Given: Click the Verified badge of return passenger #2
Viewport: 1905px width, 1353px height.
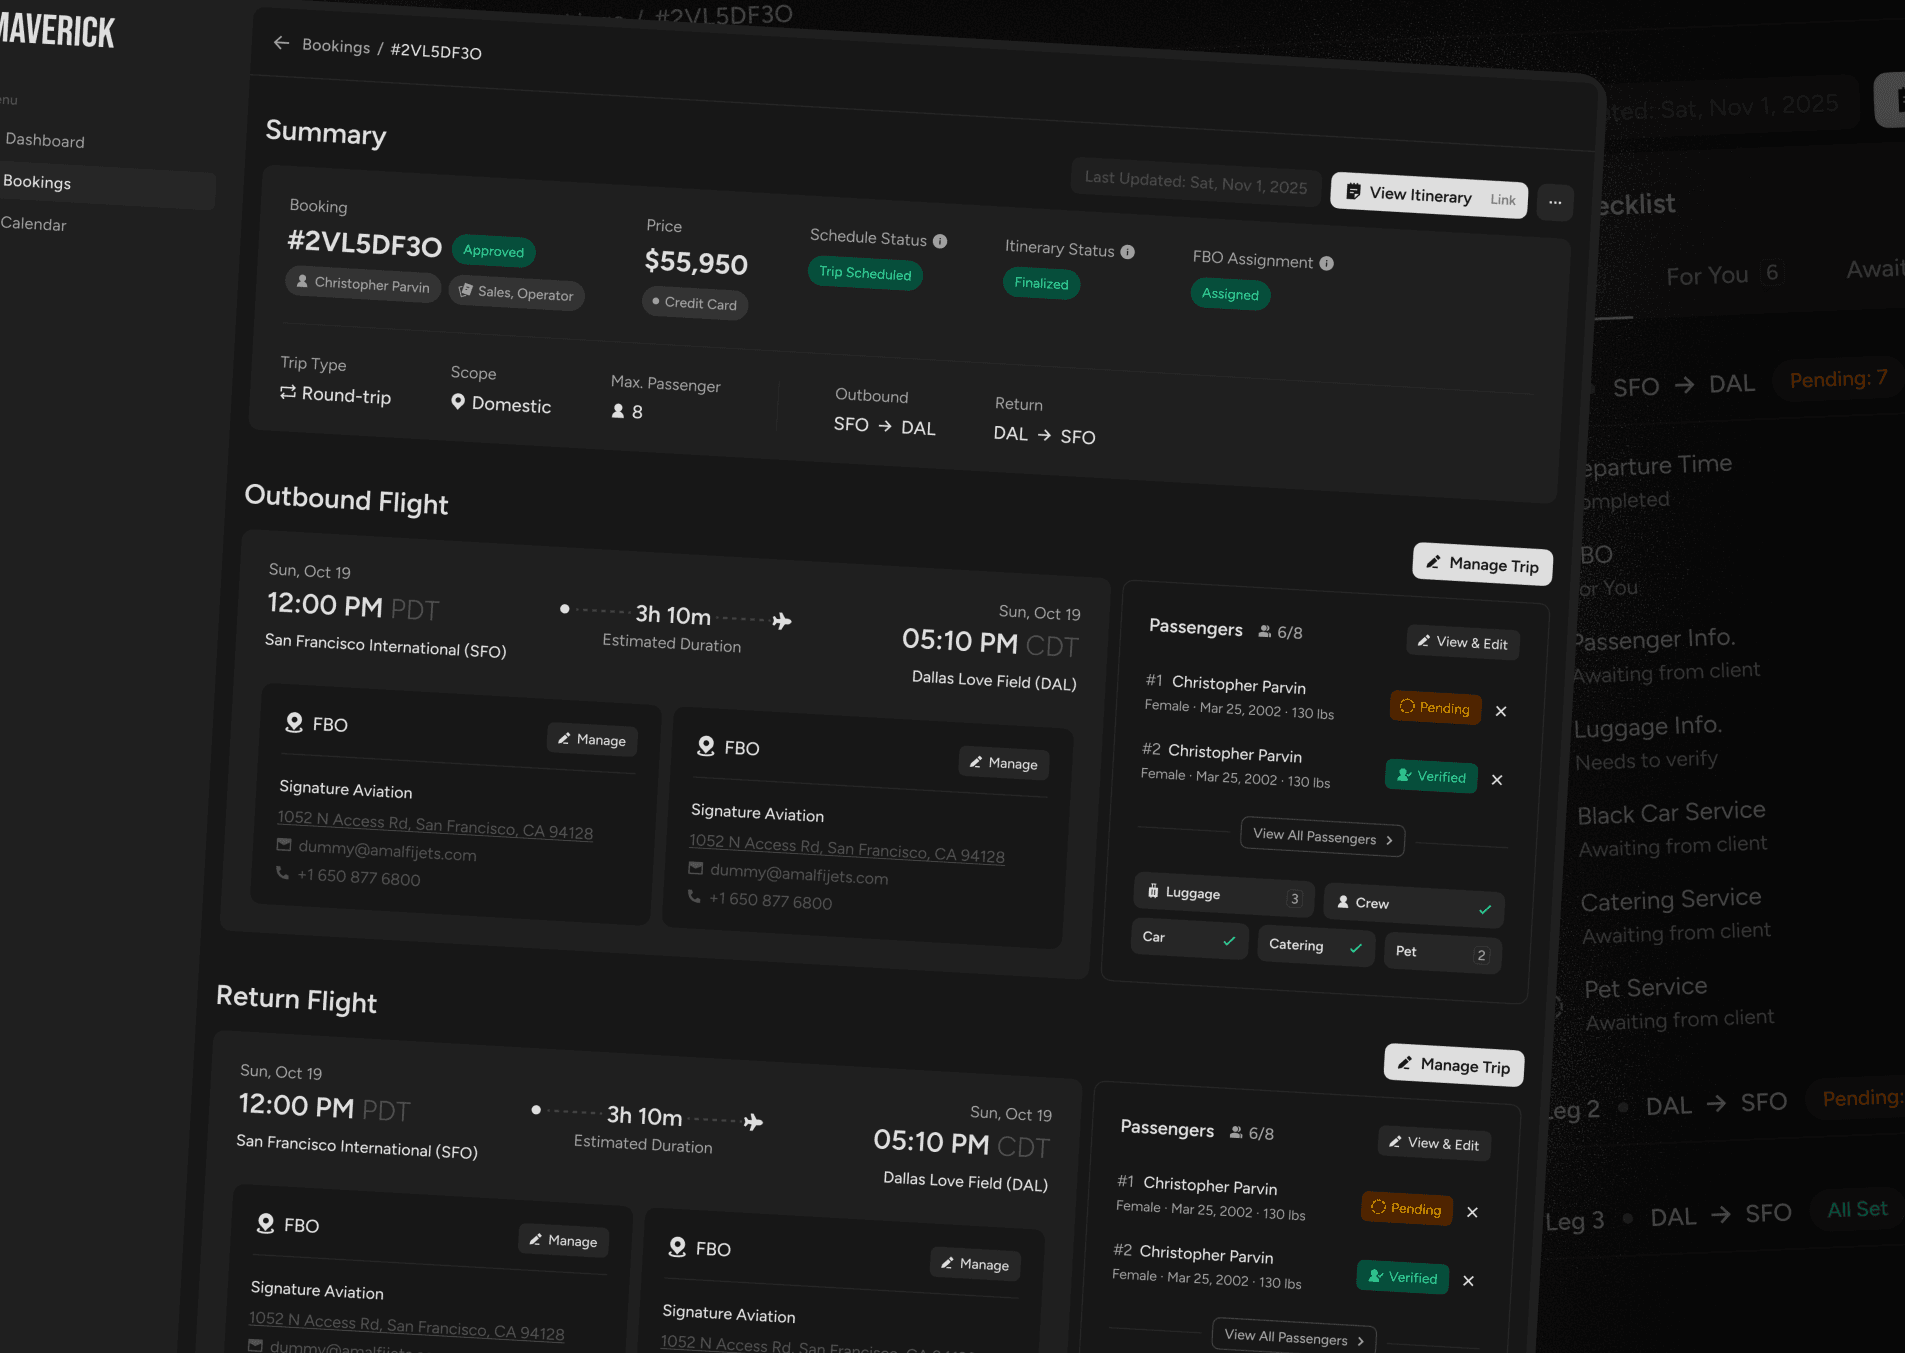Looking at the screenshot, I should tap(1402, 1277).
